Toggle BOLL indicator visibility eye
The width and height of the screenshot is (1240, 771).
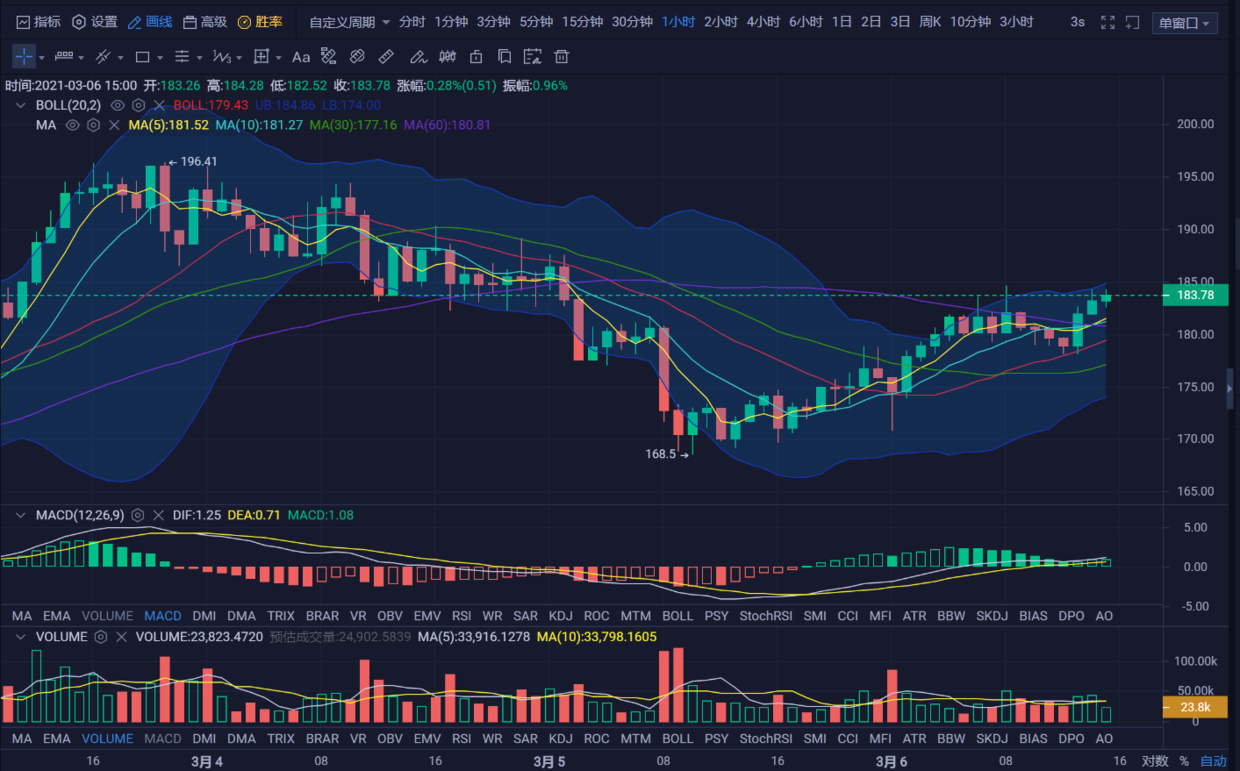(x=118, y=105)
